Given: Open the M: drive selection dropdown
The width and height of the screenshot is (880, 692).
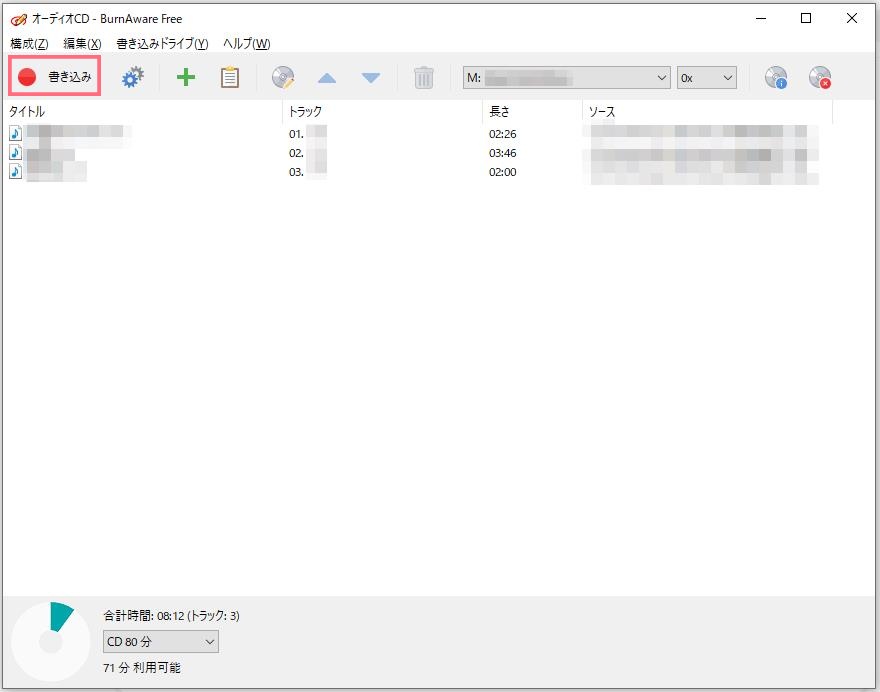Looking at the screenshot, I should 661,76.
